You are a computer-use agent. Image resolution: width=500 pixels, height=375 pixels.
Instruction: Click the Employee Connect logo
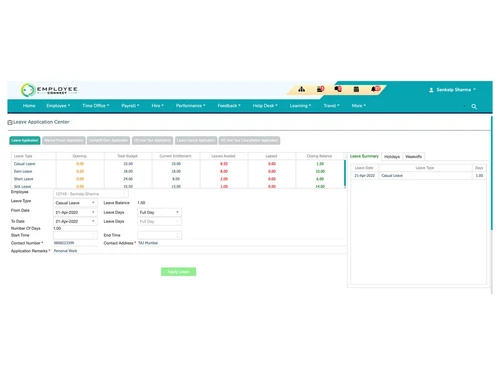(x=49, y=90)
